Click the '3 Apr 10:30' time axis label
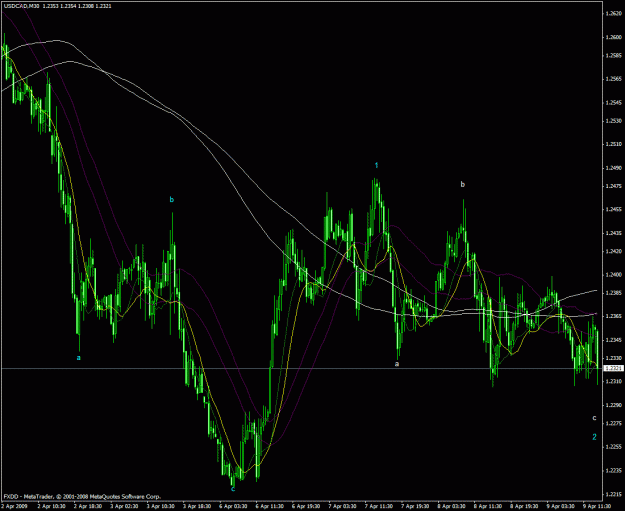Image resolution: width=625 pixels, height=511 pixels. [x=161, y=506]
